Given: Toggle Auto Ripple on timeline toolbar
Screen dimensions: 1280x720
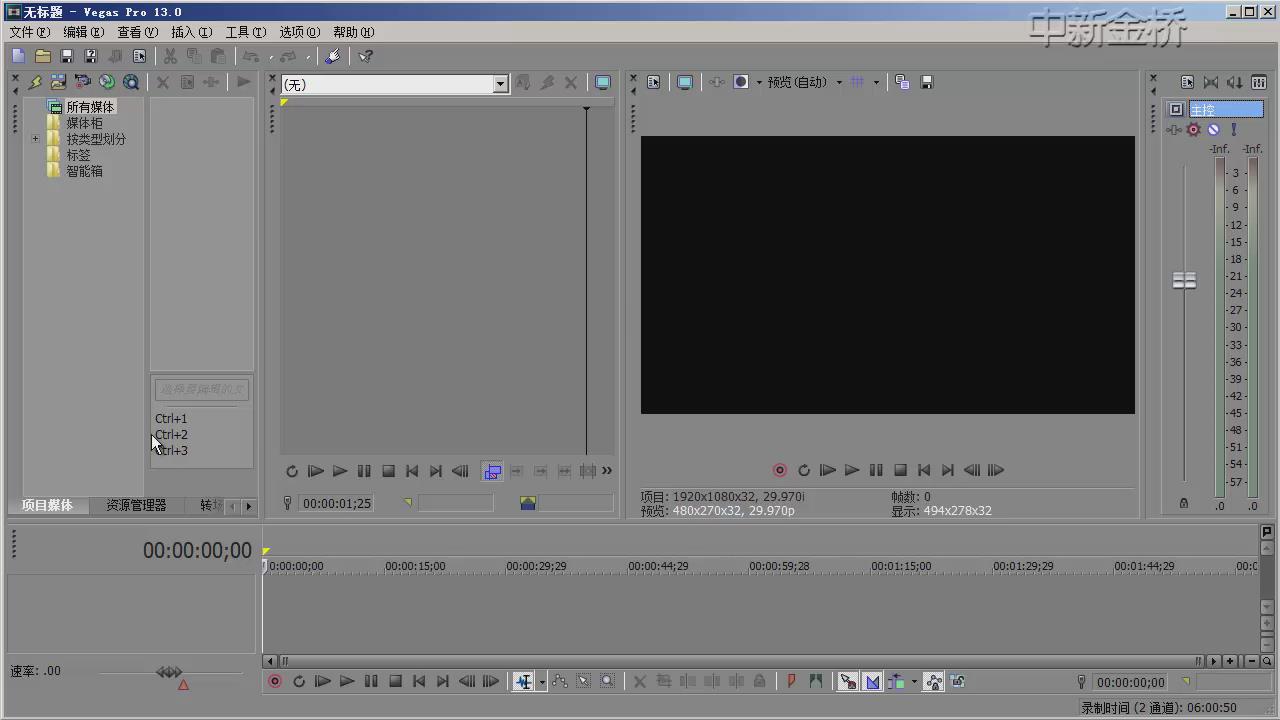Looking at the screenshot, I should (895, 682).
